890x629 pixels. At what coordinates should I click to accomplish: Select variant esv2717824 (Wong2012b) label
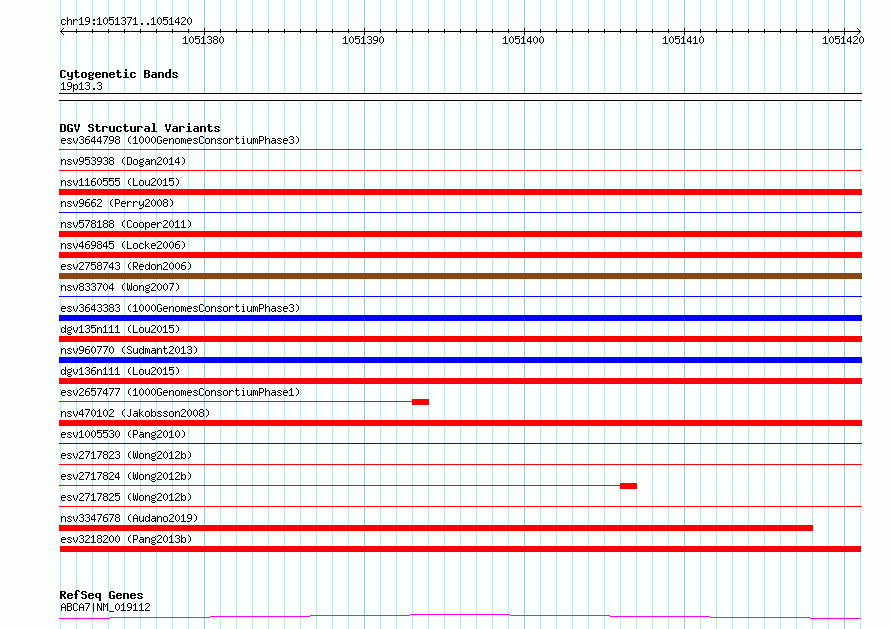pyautogui.click(x=126, y=476)
